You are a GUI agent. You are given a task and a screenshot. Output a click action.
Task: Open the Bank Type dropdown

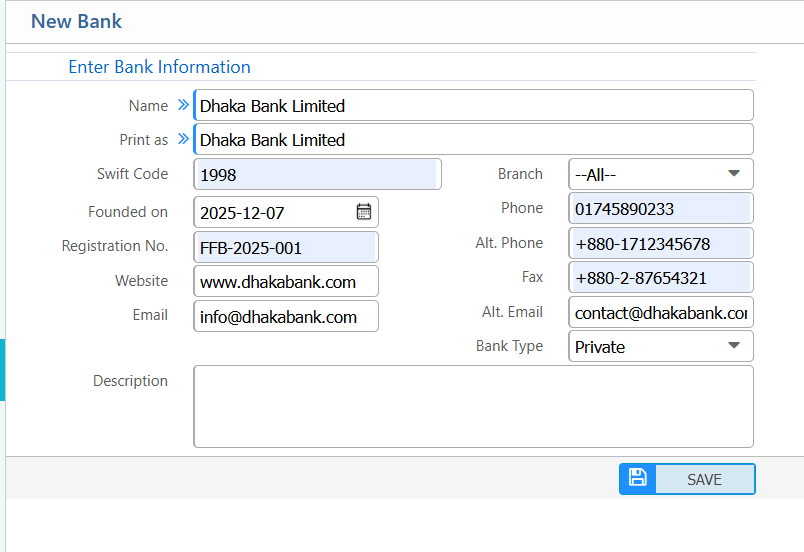coord(660,347)
